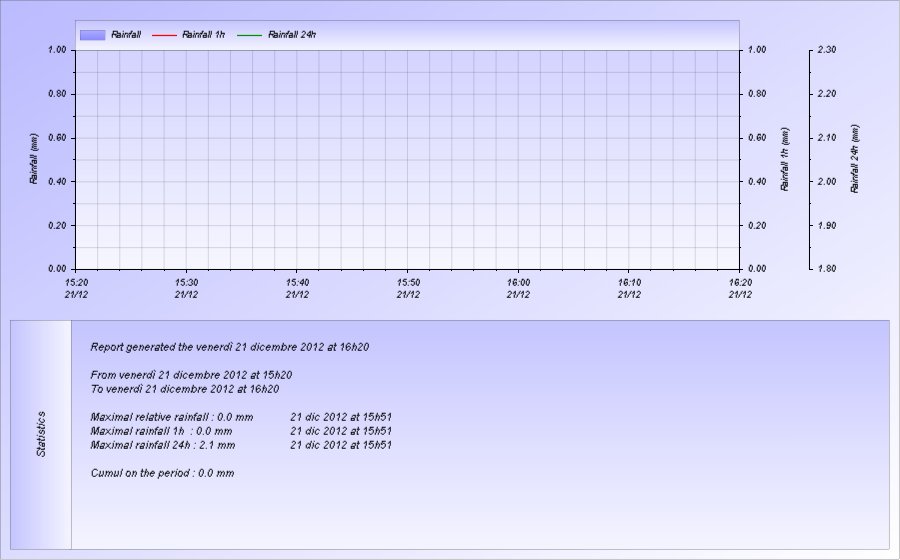Click the 16:00 21/12 time axis label
Screen dimensions: 900x560
pos(518,289)
